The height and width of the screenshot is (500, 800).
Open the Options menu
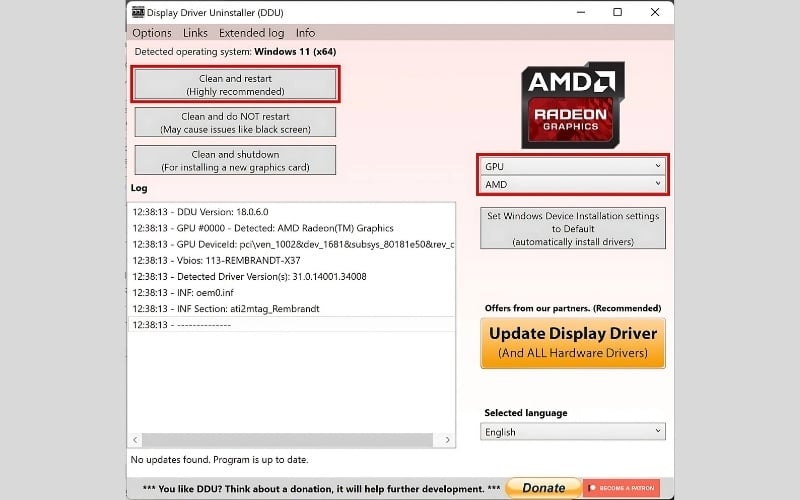coord(152,33)
